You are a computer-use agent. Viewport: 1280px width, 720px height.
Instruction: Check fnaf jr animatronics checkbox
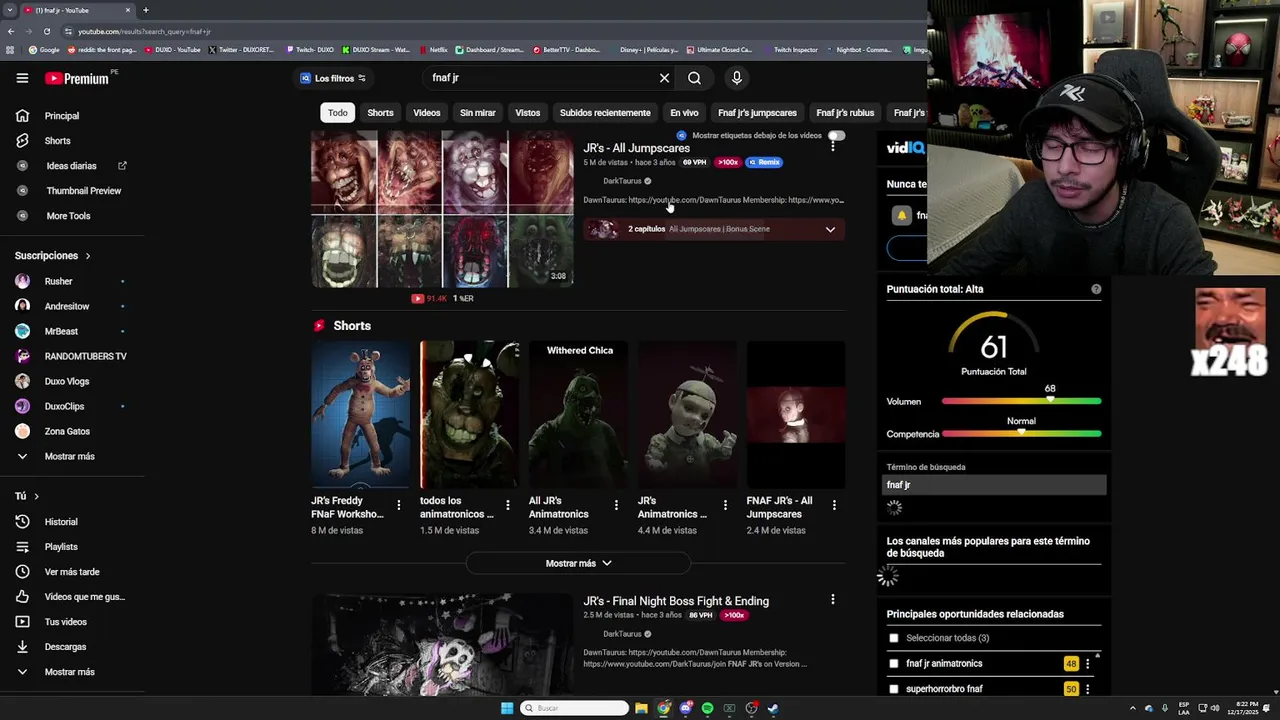pyautogui.click(x=894, y=663)
